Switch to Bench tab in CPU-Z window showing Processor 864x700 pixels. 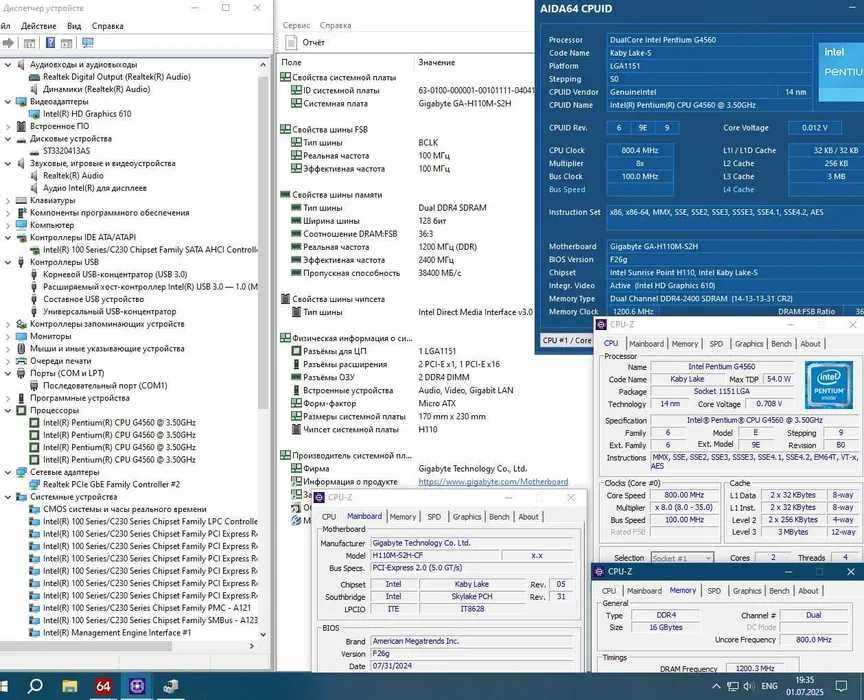(781, 343)
